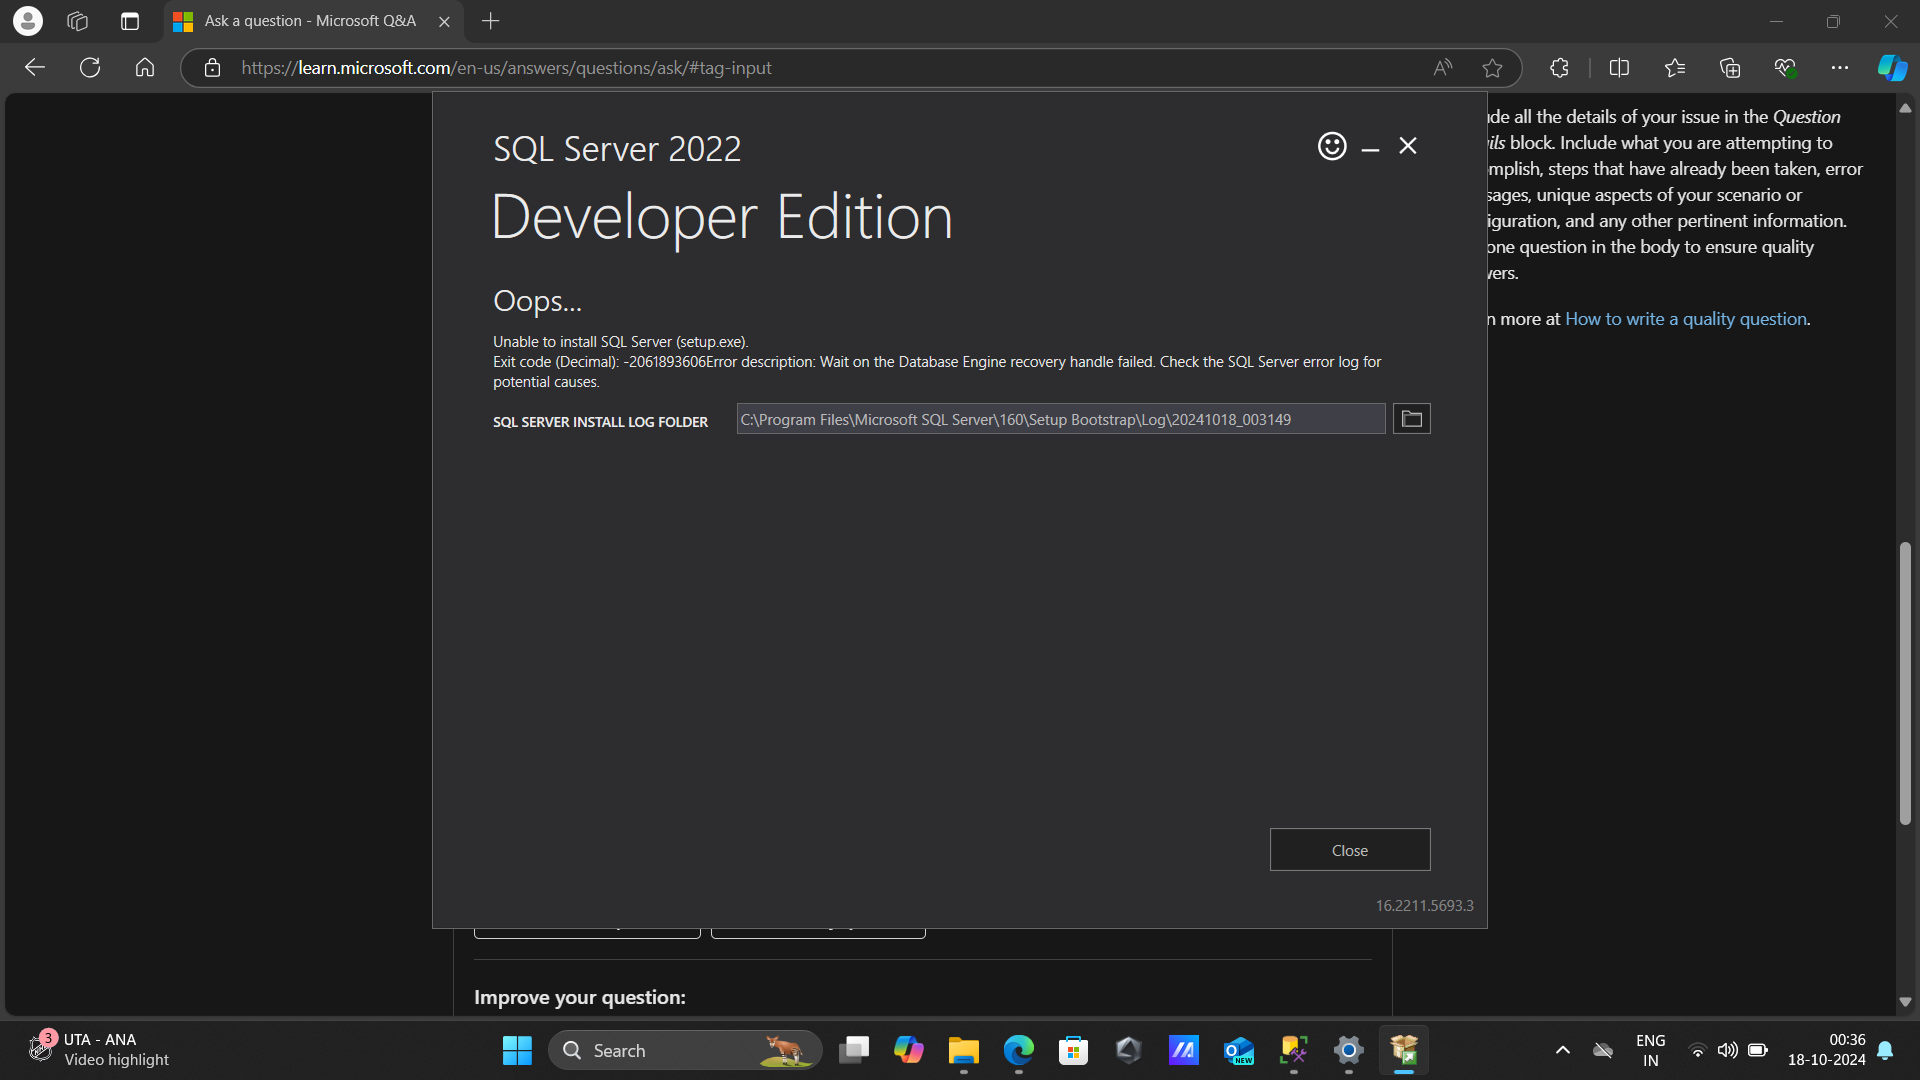Open the UTA - ANA Video highlight widget

point(100,1050)
